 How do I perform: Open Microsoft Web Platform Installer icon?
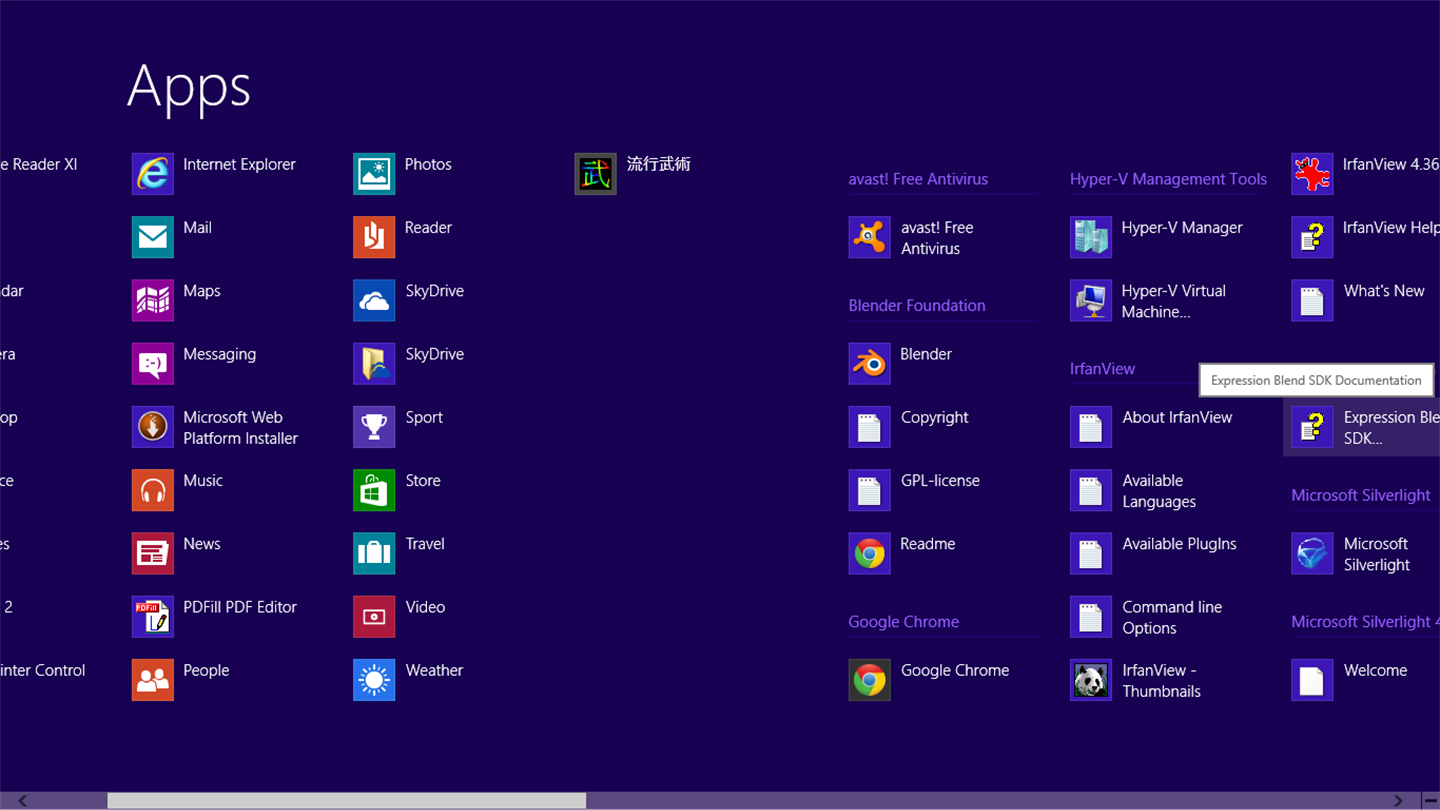(x=152, y=427)
